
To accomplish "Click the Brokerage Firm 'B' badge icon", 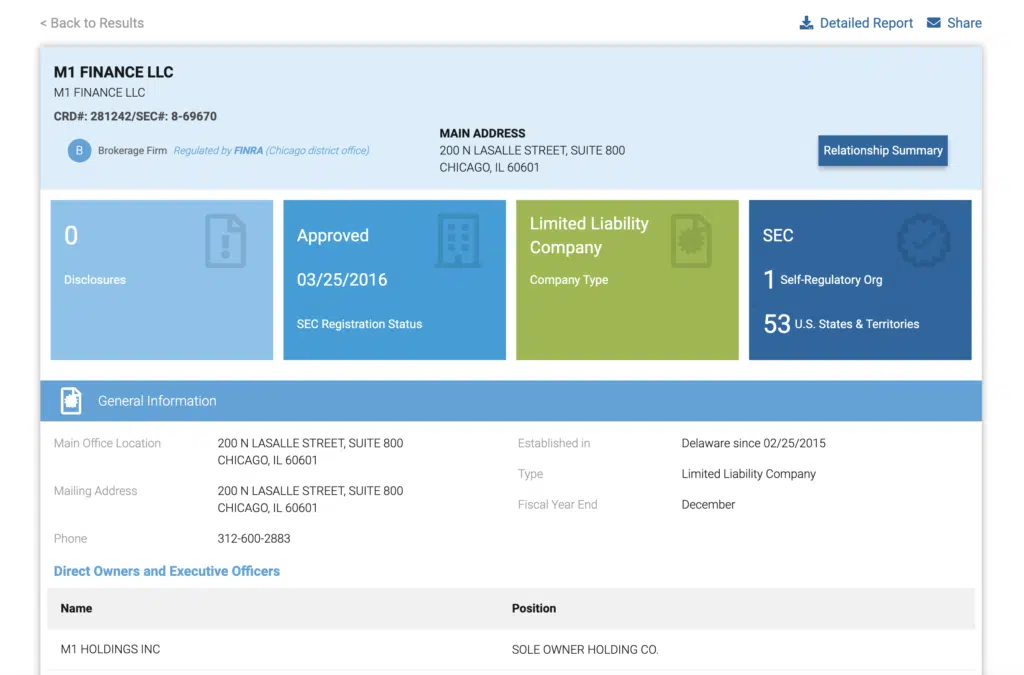I will tap(79, 151).
